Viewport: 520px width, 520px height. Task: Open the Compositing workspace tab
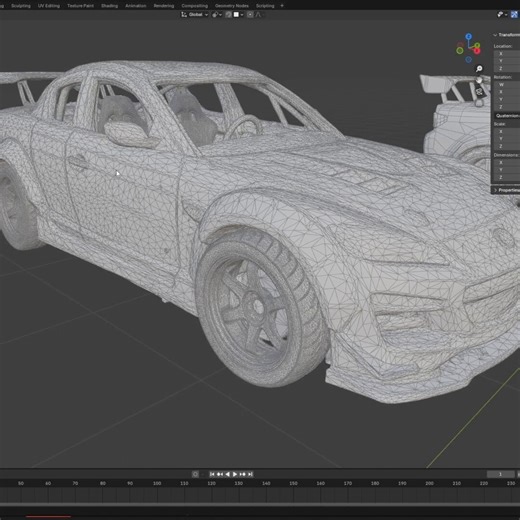click(x=195, y=6)
